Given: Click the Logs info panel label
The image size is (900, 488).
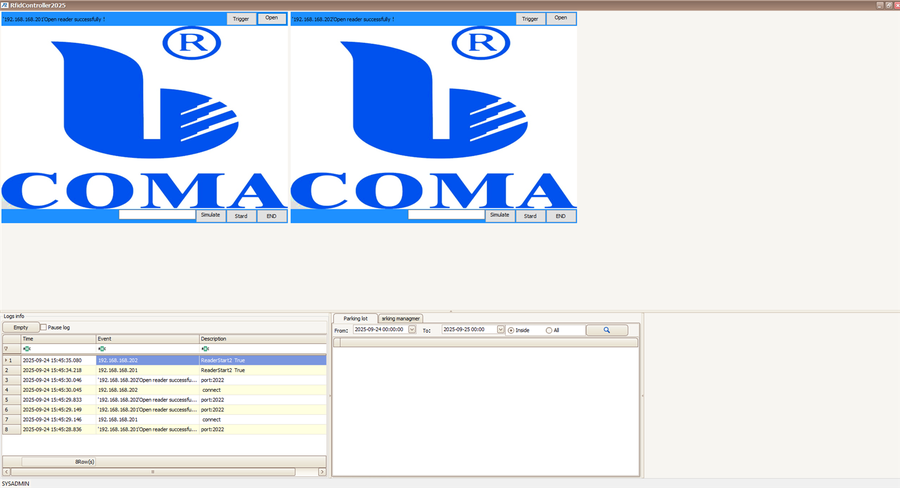Looking at the screenshot, I should pyautogui.click(x=14, y=316).
